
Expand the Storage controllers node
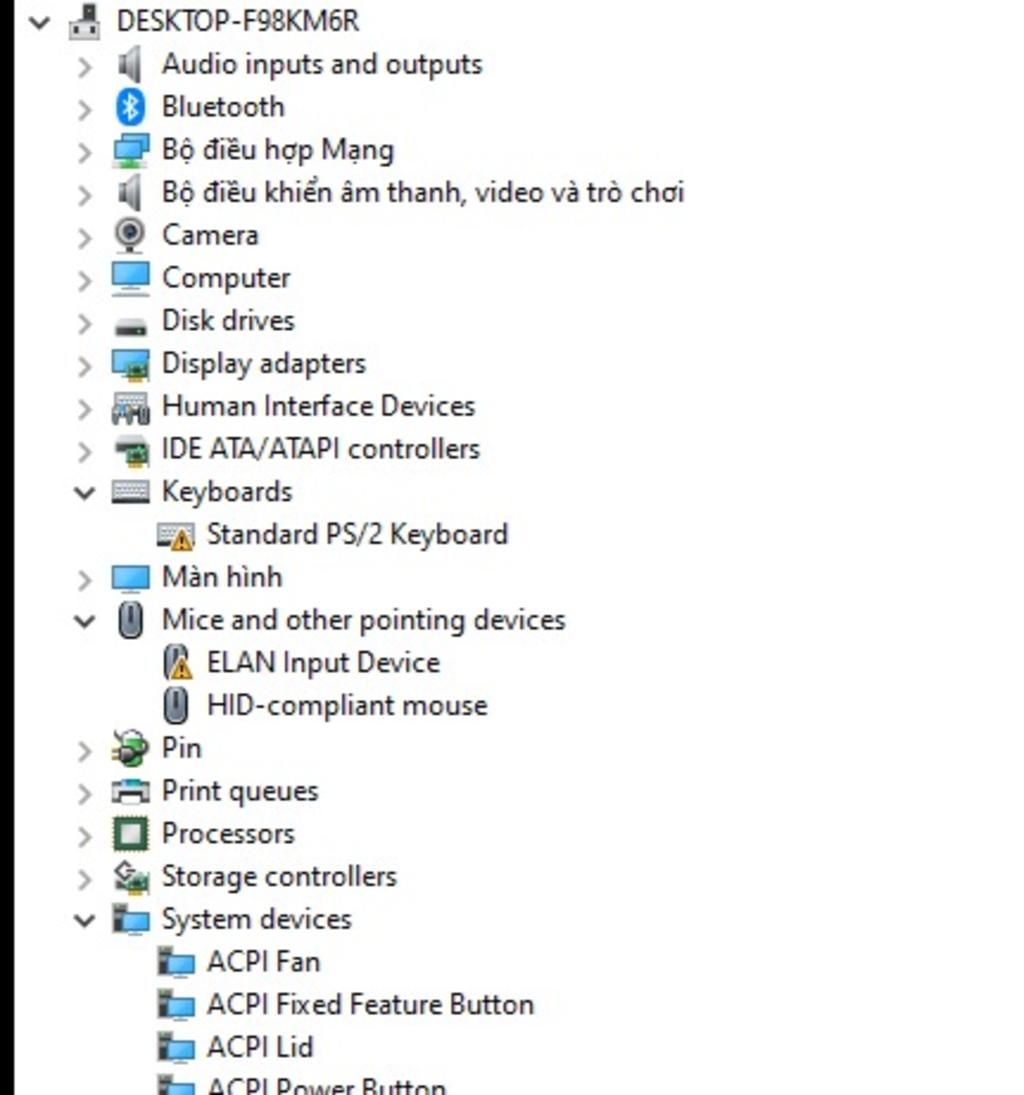click(x=85, y=877)
